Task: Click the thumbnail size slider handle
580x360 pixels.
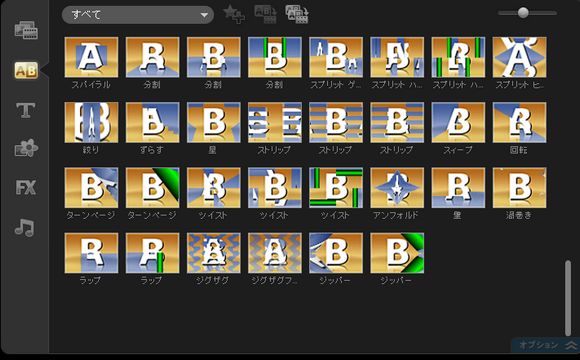Action: tap(523, 13)
